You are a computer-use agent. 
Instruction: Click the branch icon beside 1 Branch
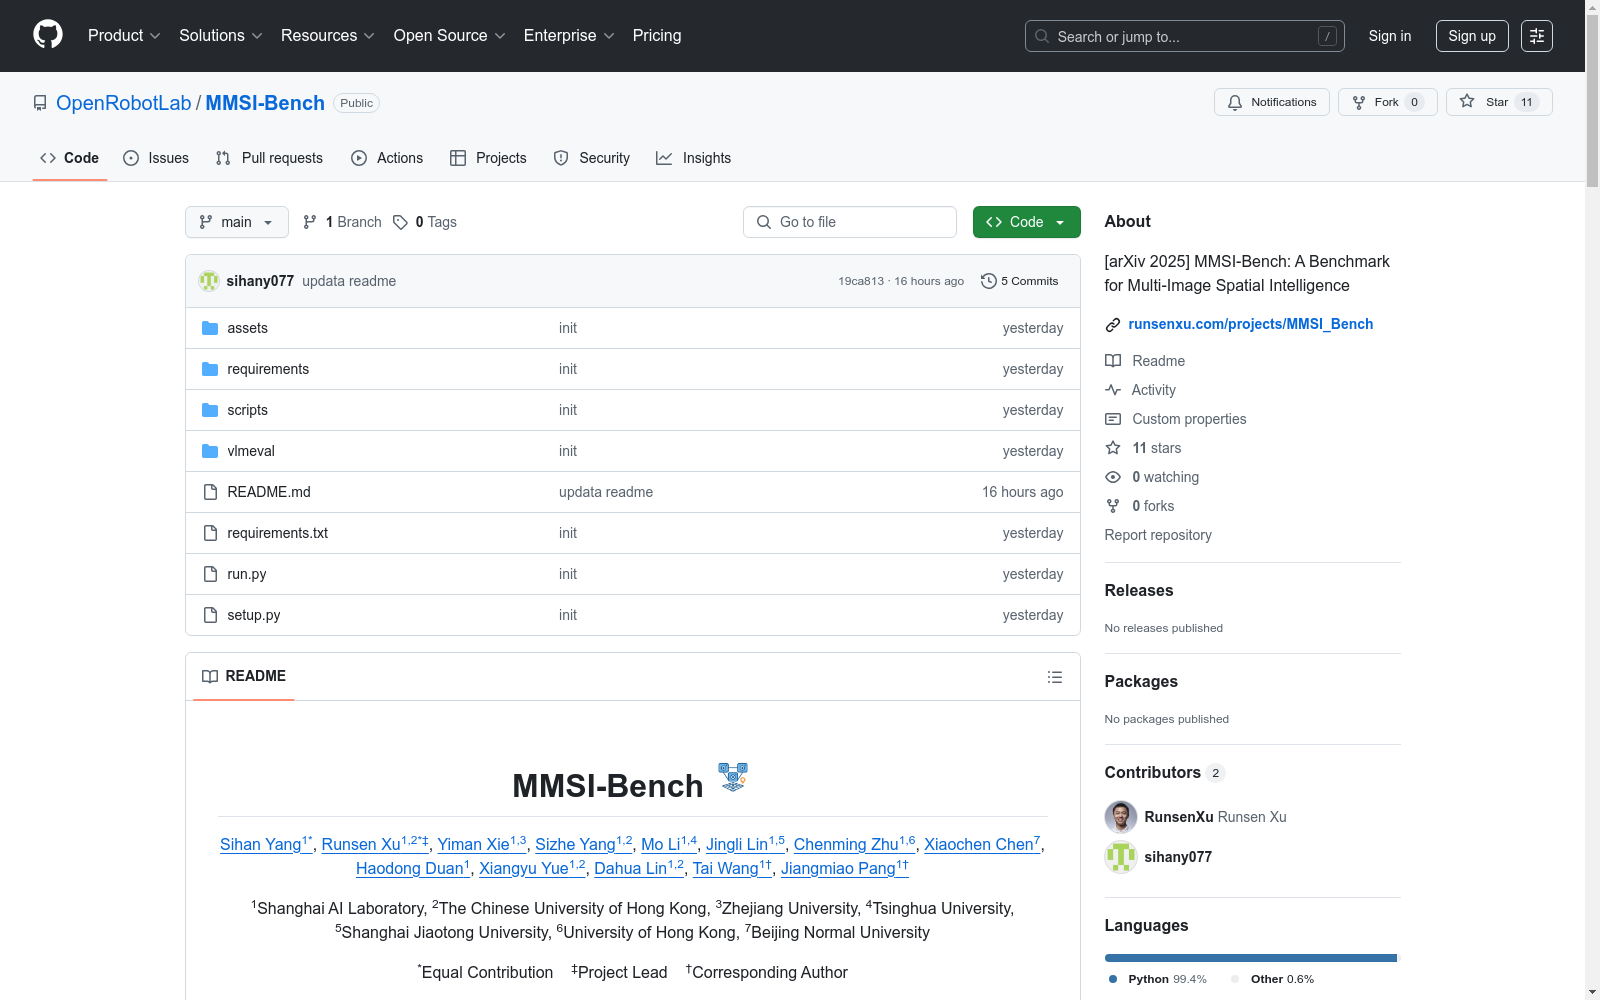pyautogui.click(x=310, y=222)
